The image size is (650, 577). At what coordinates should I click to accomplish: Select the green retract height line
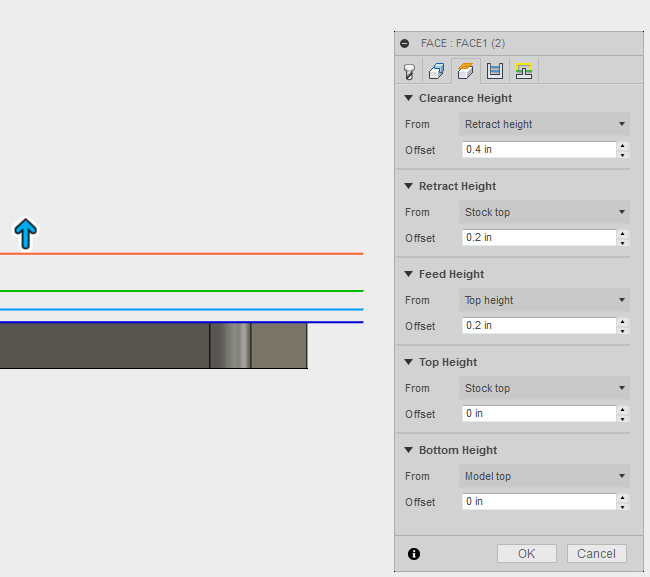click(182, 291)
